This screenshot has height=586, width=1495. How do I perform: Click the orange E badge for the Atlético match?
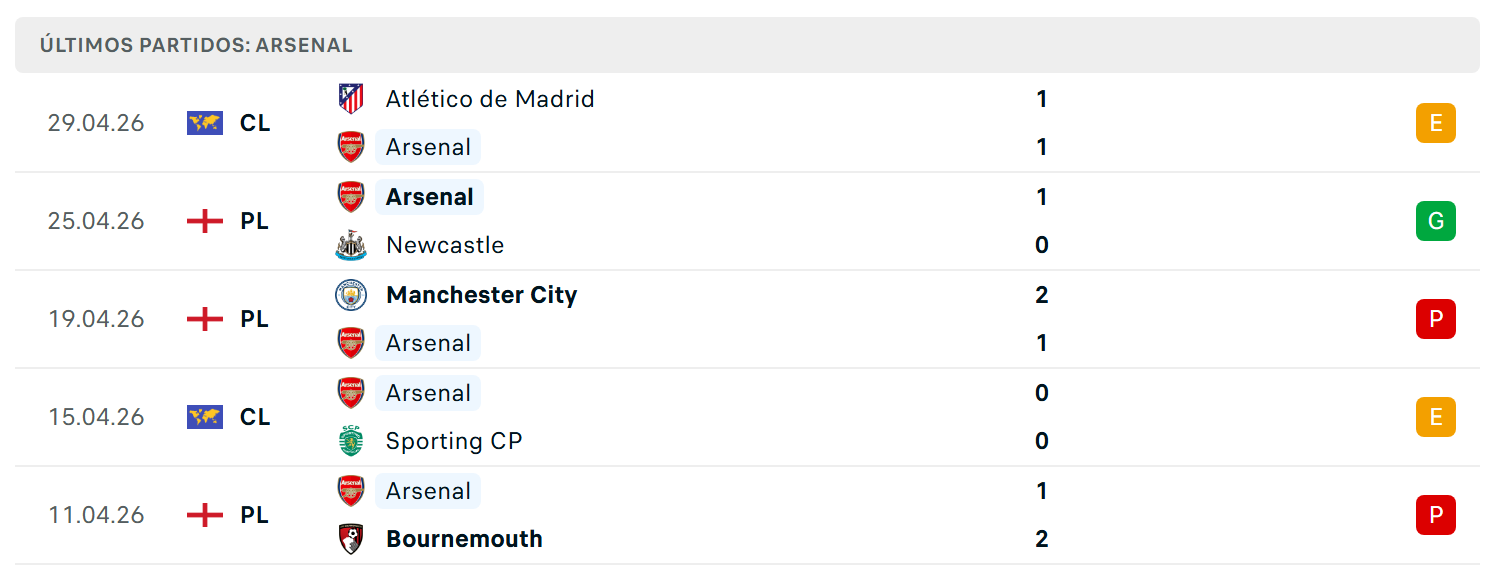tap(1436, 123)
